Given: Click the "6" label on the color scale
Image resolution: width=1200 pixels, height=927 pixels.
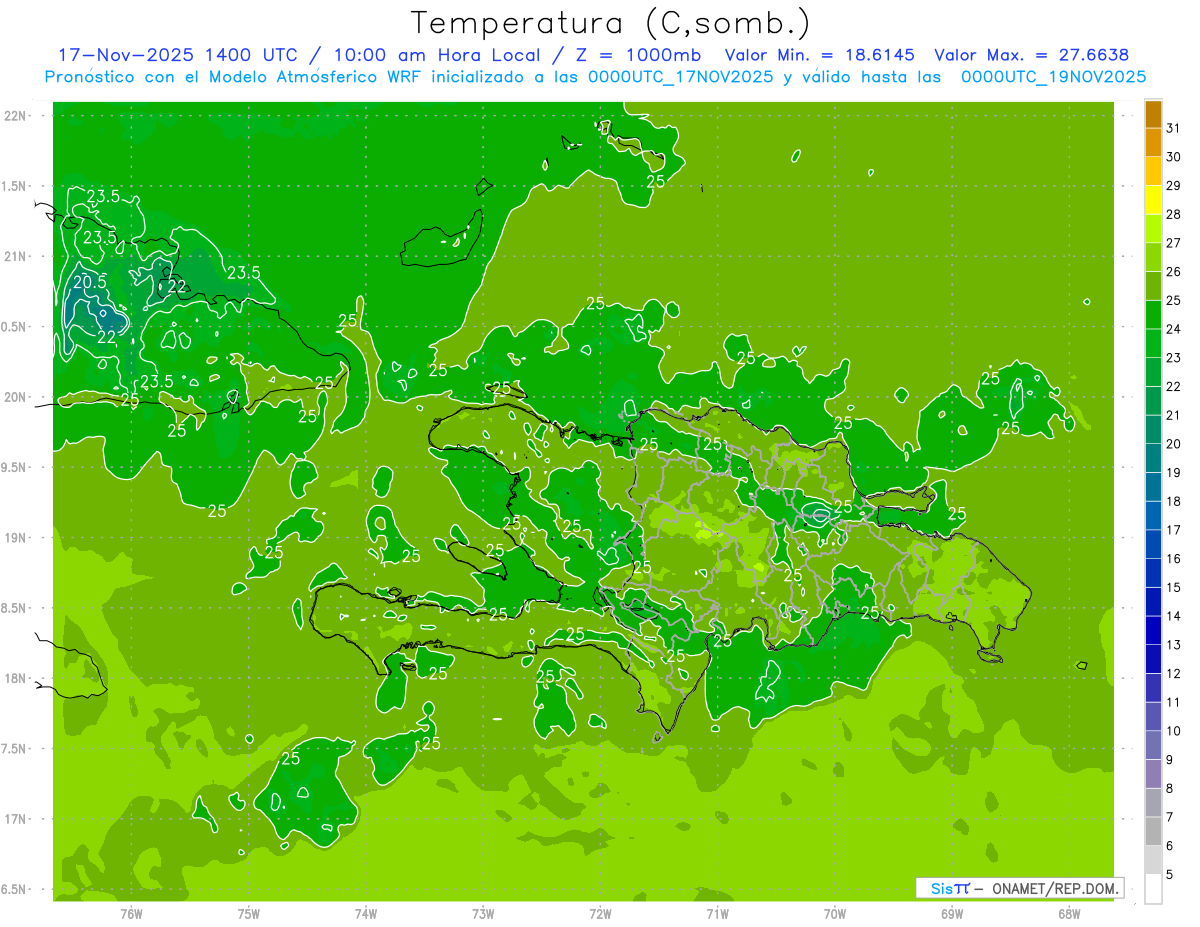Looking at the screenshot, I should [1170, 846].
